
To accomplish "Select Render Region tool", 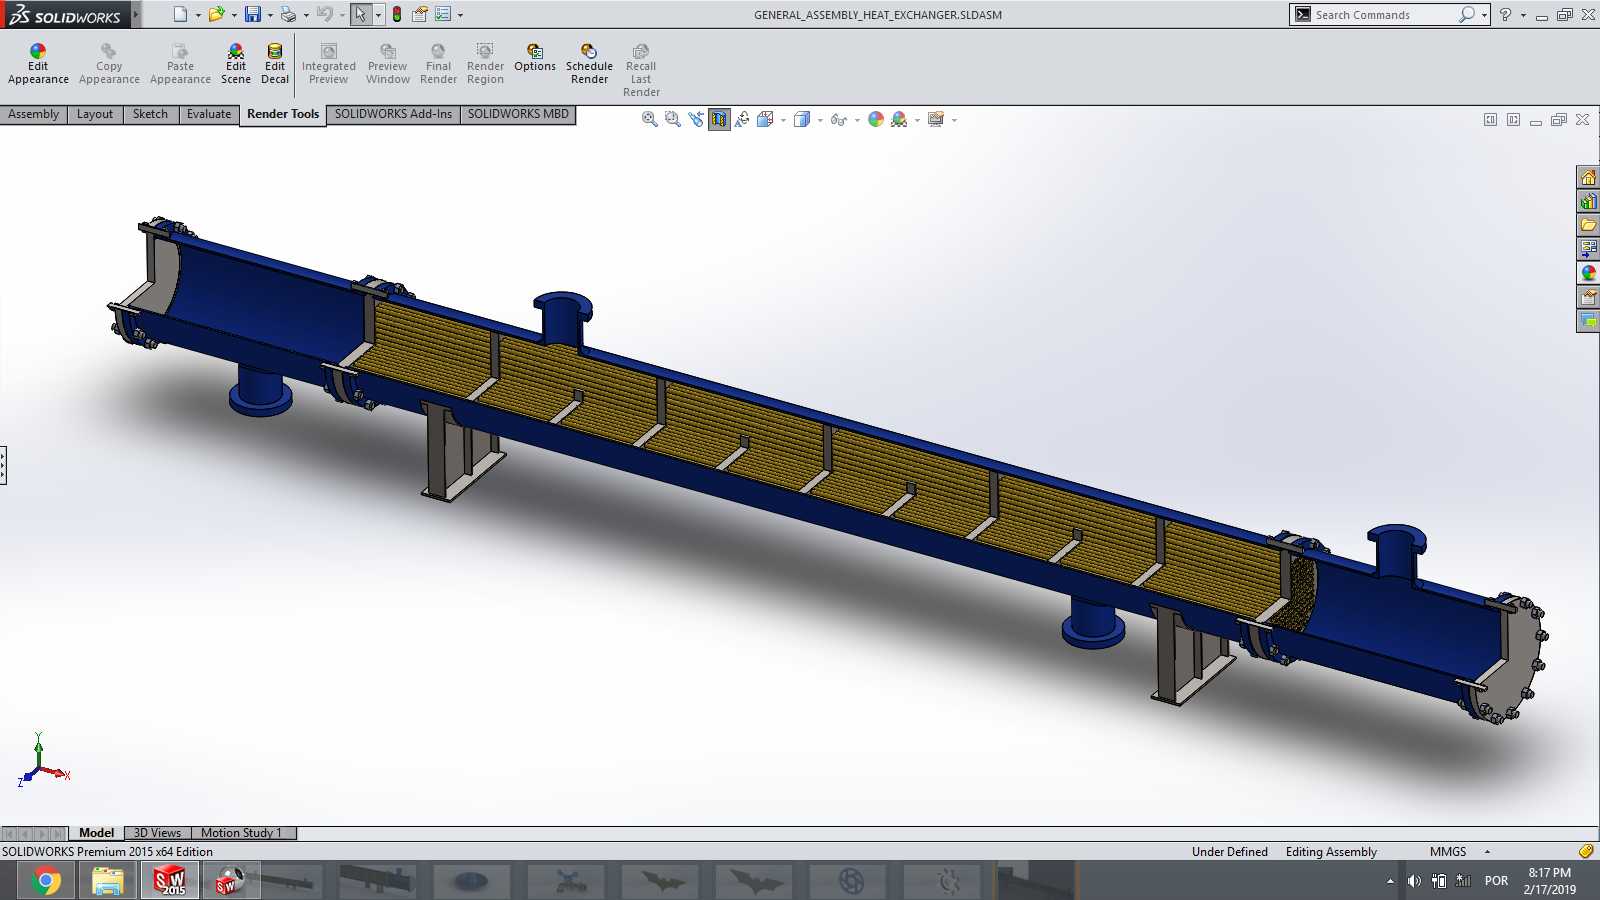I will (x=485, y=64).
